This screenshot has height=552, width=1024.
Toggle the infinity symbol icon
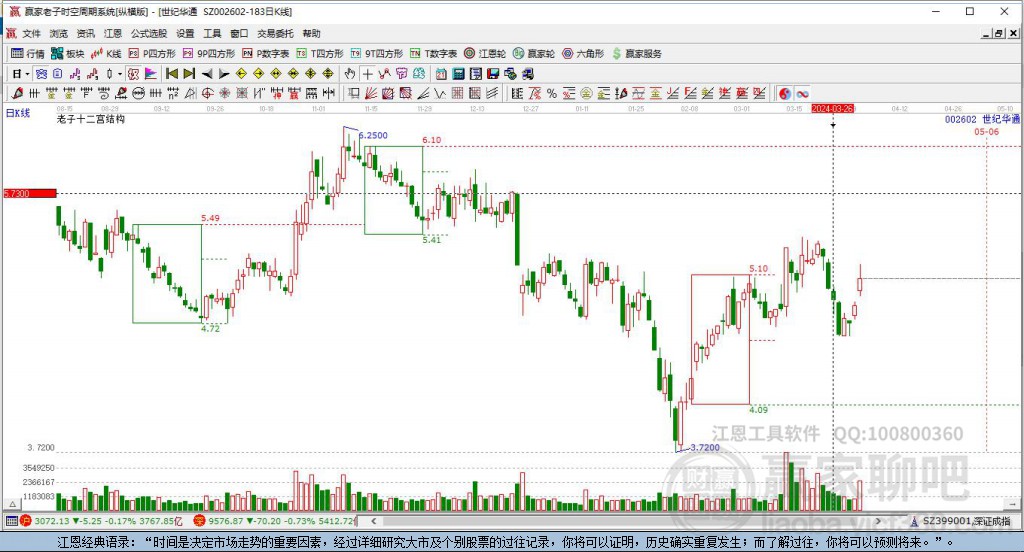pyautogui.click(x=803, y=93)
